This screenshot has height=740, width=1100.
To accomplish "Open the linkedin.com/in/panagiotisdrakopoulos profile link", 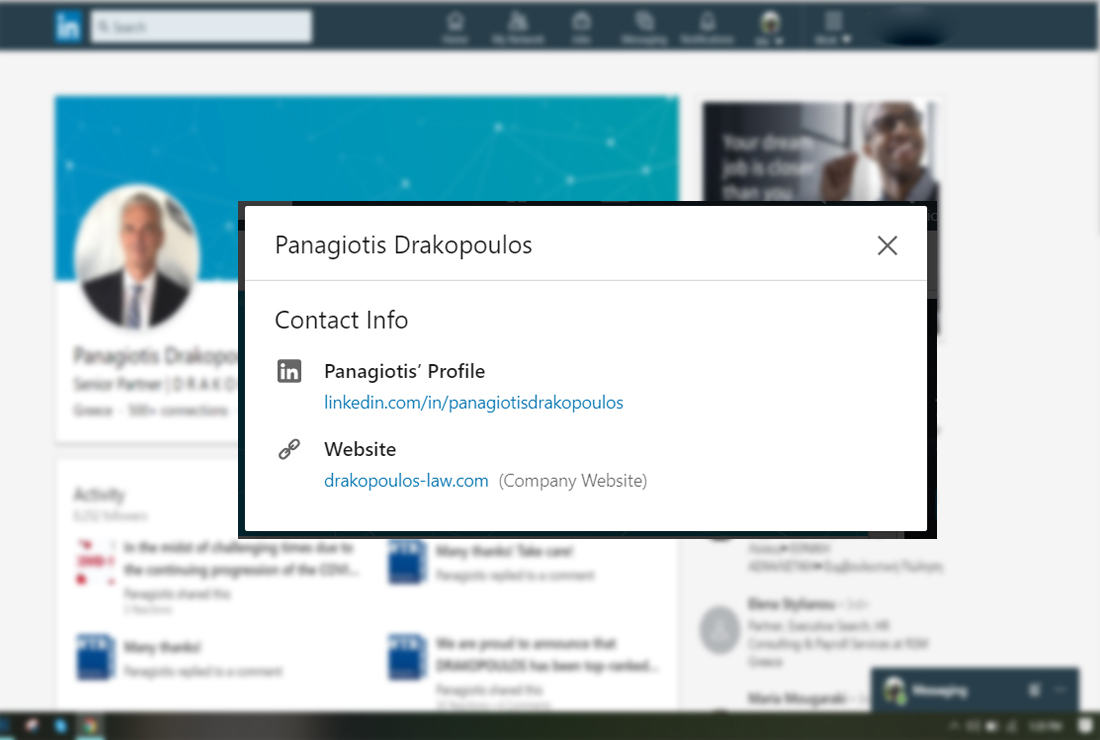I will click(x=474, y=403).
